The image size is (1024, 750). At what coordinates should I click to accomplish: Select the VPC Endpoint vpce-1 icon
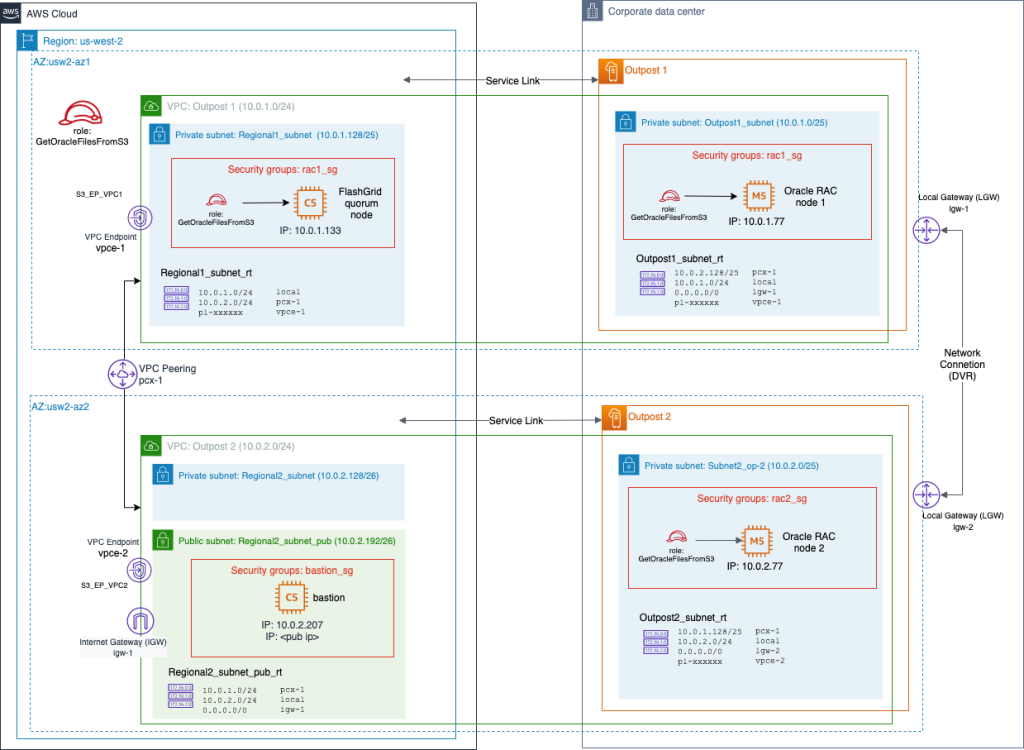[x=139, y=218]
